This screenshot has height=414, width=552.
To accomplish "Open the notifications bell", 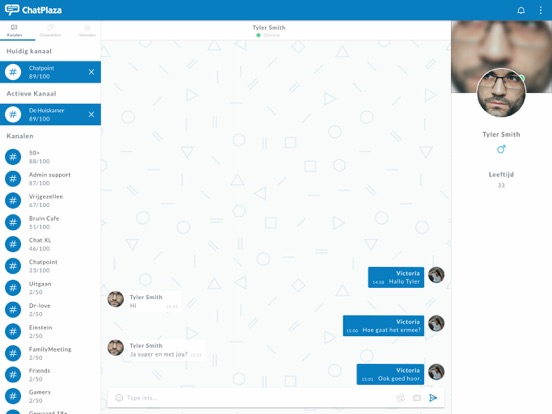I will tap(521, 10).
